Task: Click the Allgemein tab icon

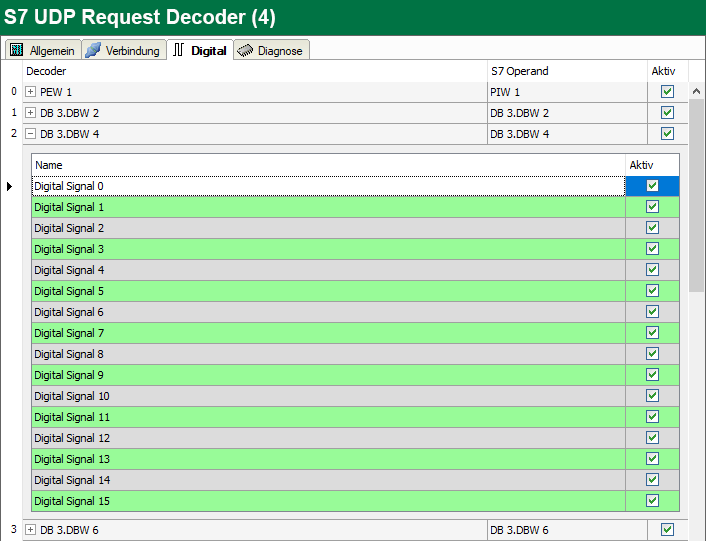Action: (x=17, y=50)
